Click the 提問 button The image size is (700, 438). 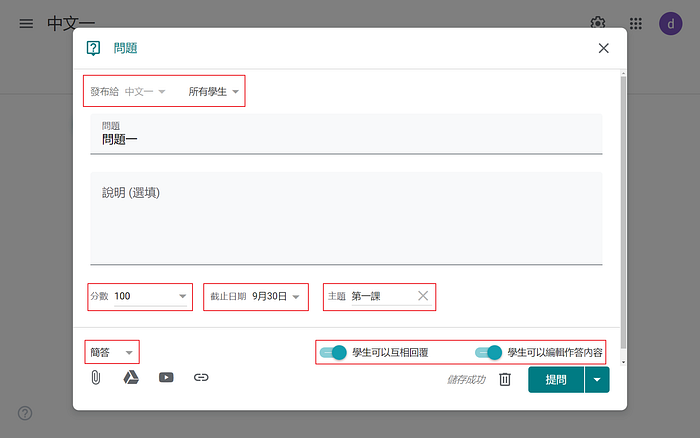pos(556,380)
